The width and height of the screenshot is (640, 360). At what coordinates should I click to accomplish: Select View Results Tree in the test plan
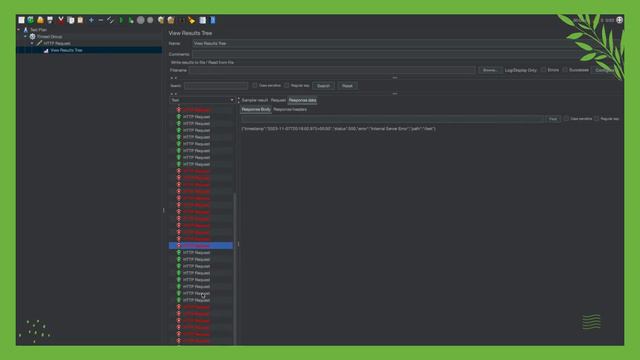point(66,50)
